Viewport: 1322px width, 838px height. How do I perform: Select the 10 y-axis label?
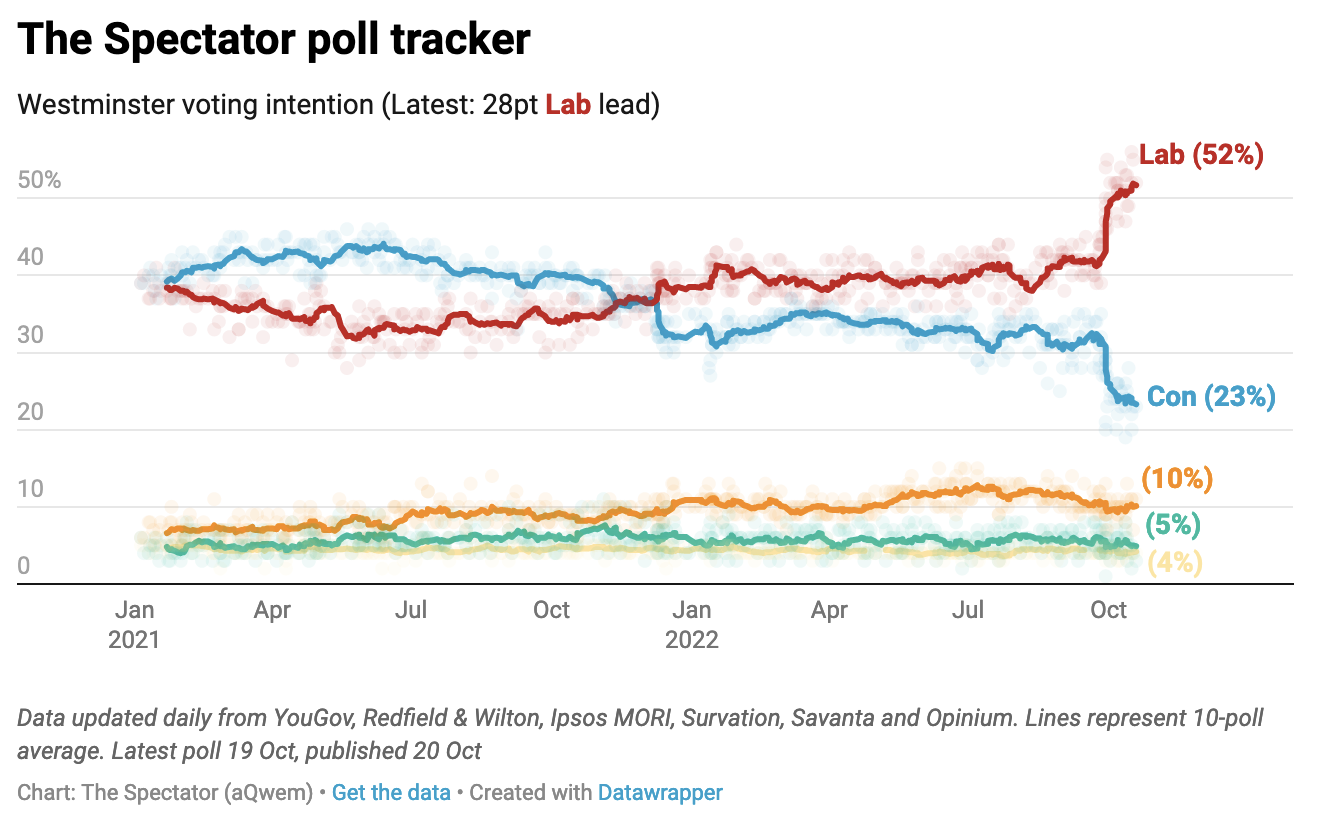[30, 489]
